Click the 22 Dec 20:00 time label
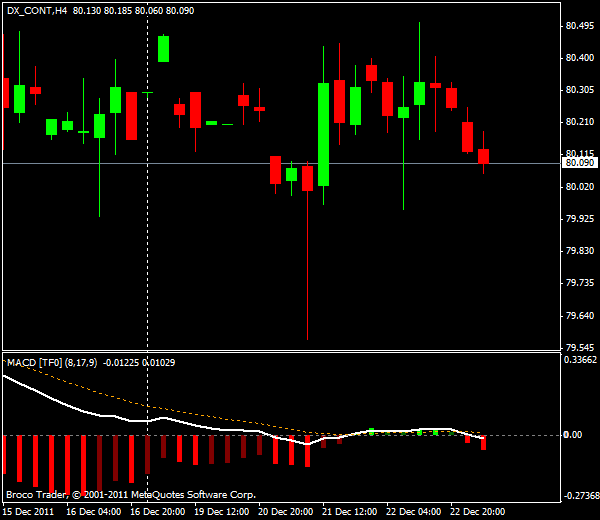This screenshot has width=600, height=520. pyautogui.click(x=478, y=512)
